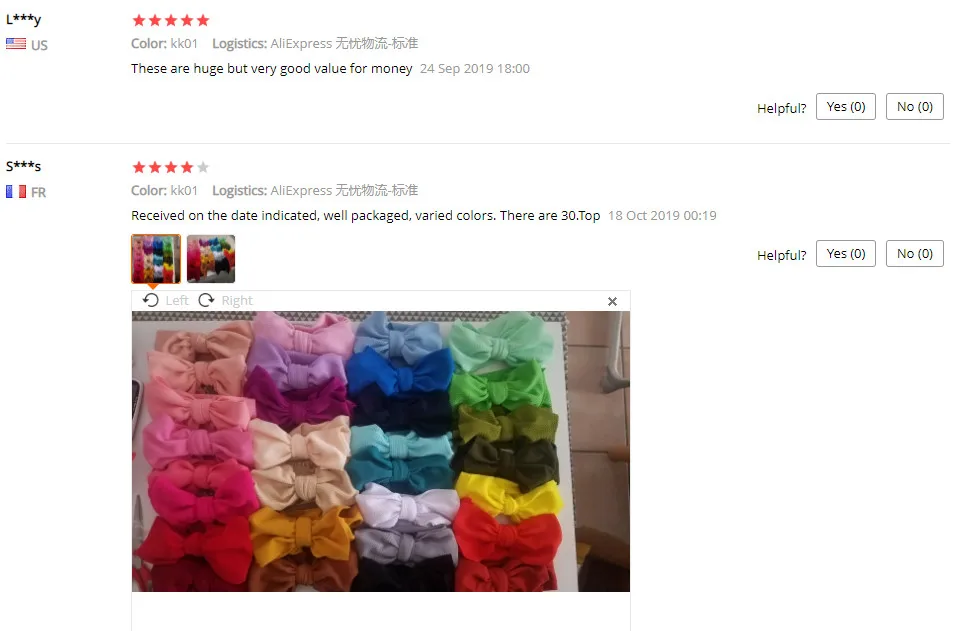Click the US flag icon
The image size is (957, 631).
pyautogui.click(x=16, y=44)
